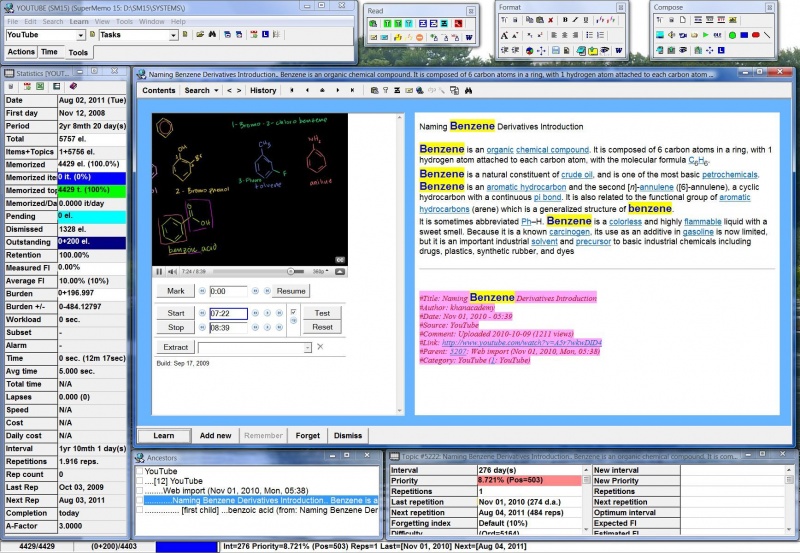This screenshot has height=553, width=800.
Task: Pause the video with the pause control
Action: 159,271
